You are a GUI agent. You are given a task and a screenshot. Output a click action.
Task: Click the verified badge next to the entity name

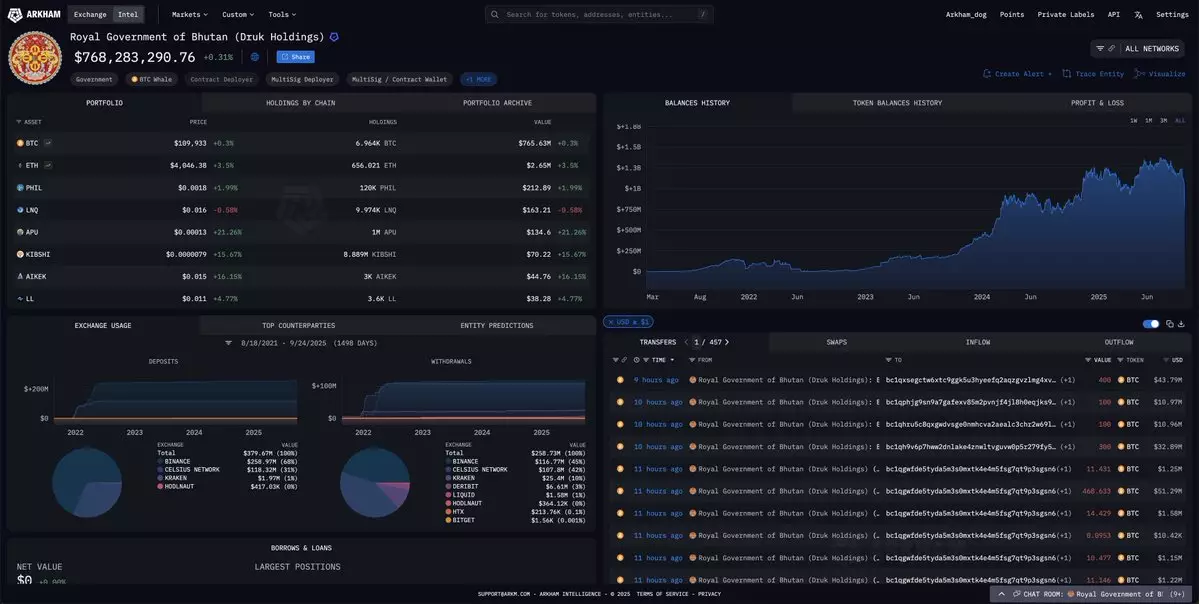coord(334,37)
